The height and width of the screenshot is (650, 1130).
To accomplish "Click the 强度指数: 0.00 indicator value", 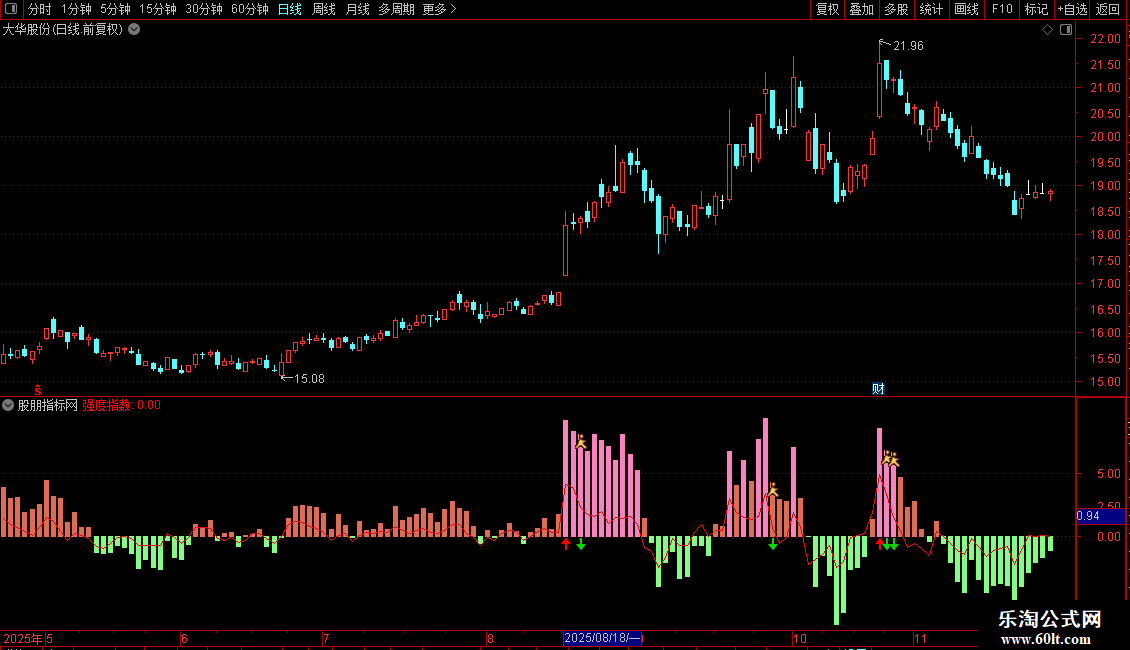I will coord(121,405).
